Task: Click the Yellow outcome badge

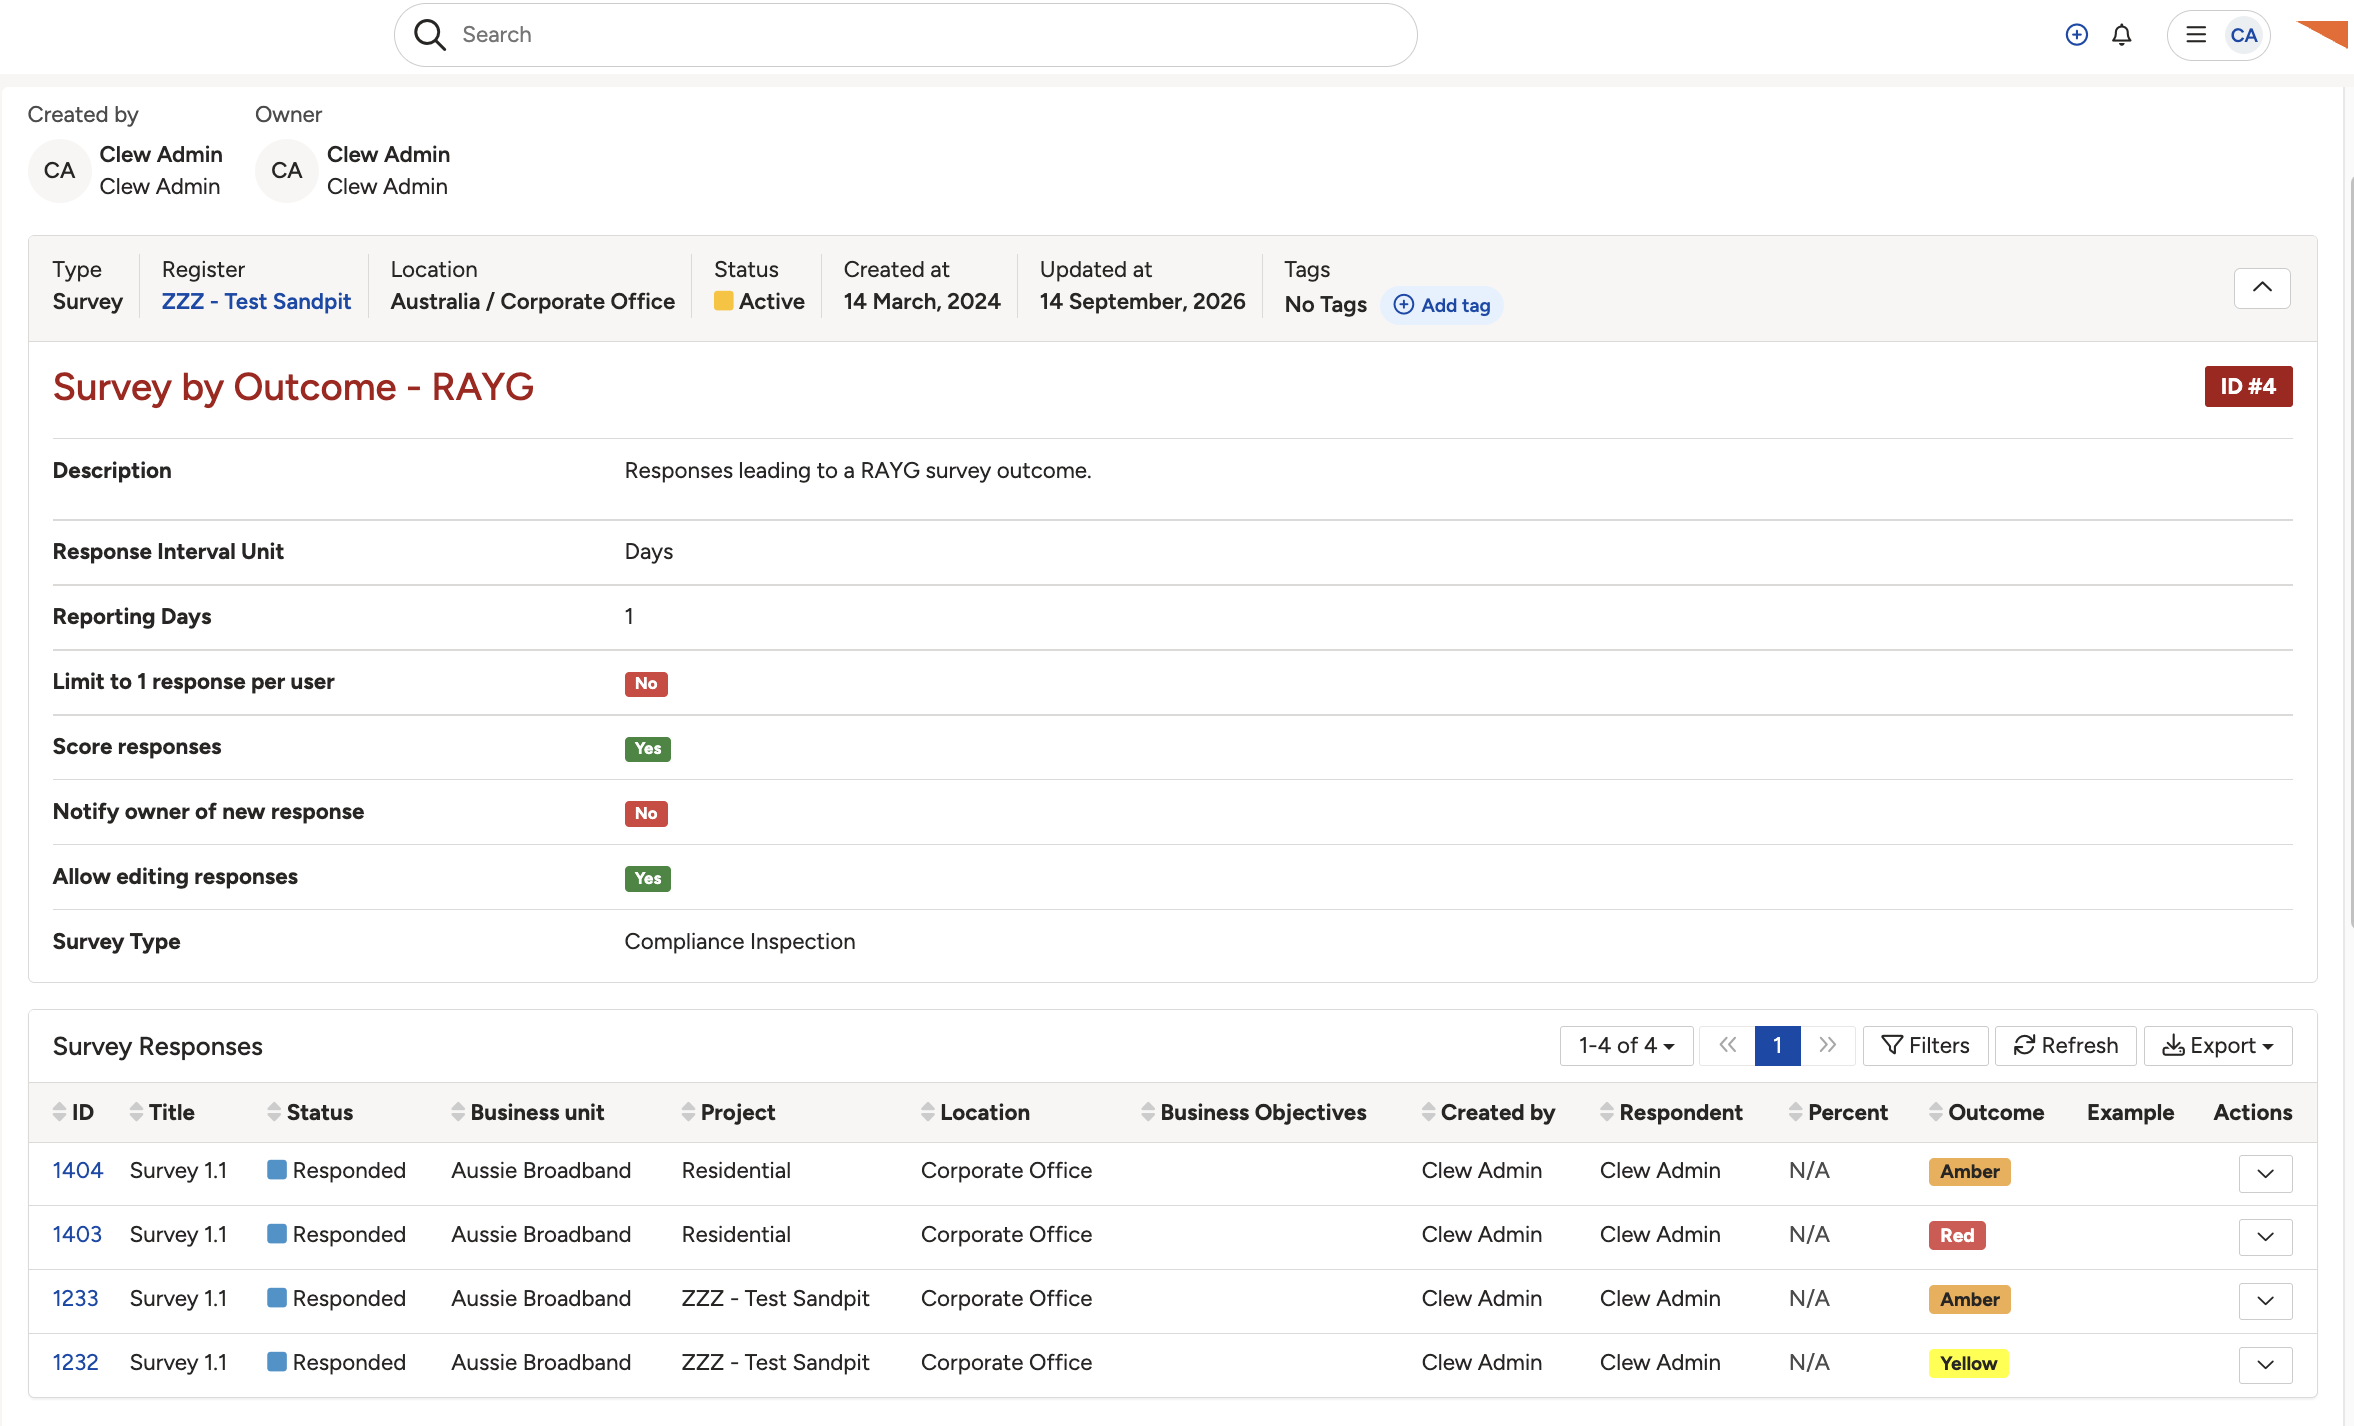Action: pos(1968,1363)
